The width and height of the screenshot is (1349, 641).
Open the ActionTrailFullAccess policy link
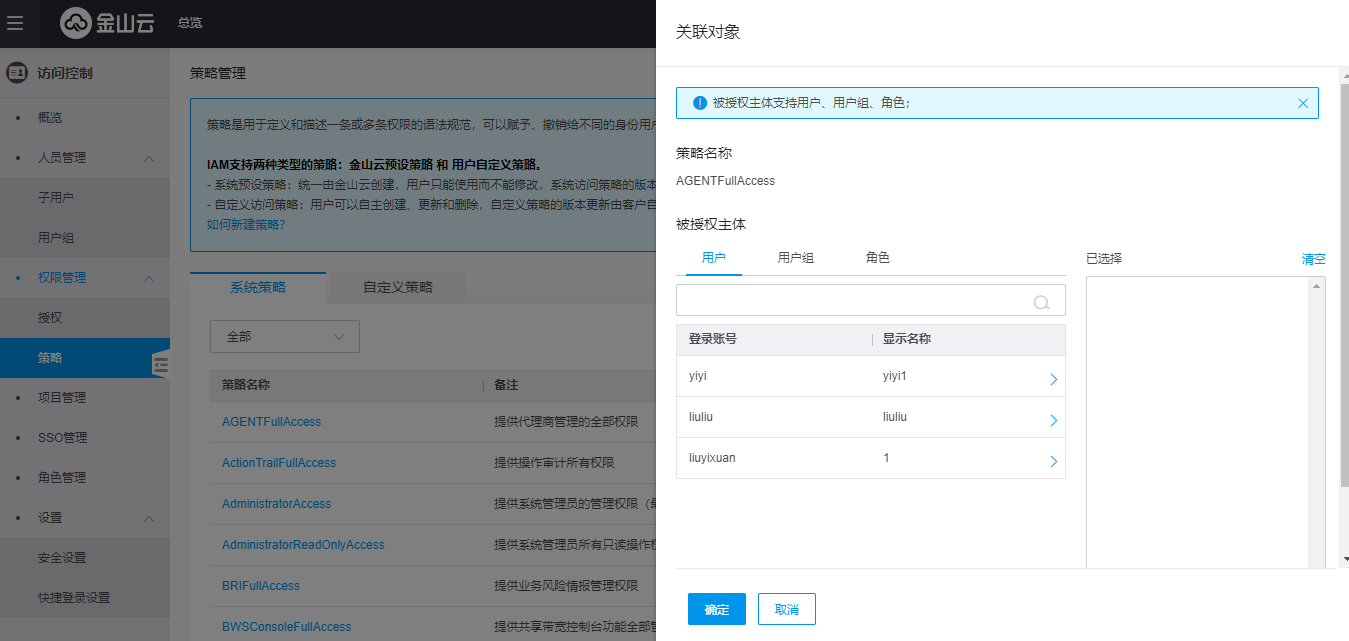tap(279, 463)
